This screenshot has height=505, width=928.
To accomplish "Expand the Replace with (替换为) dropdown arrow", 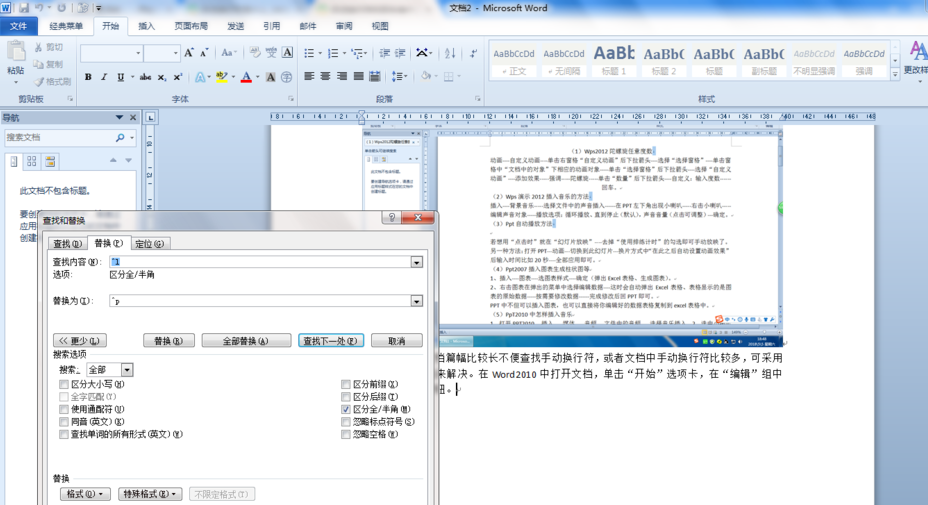I will [x=417, y=301].
